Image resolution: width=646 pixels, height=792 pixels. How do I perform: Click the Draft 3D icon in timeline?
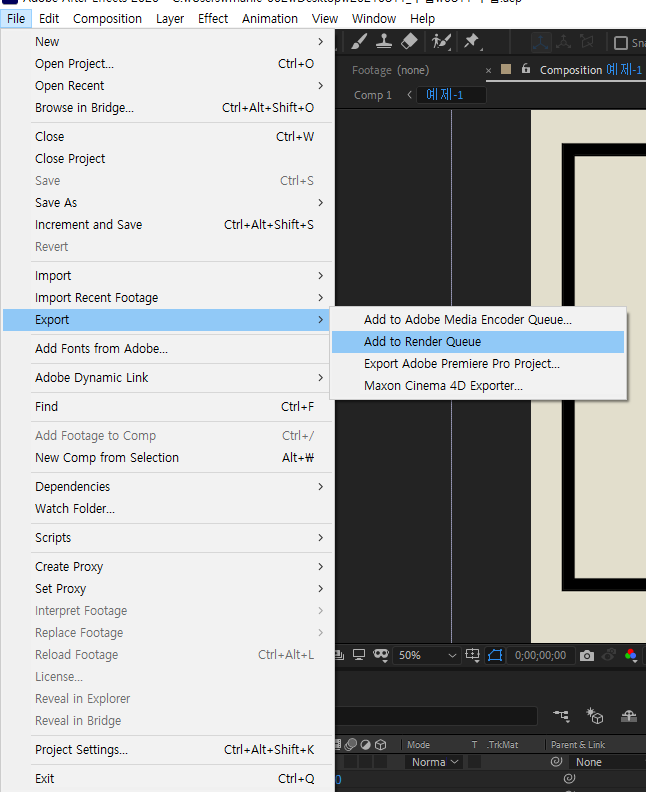(x=595, y=716)
